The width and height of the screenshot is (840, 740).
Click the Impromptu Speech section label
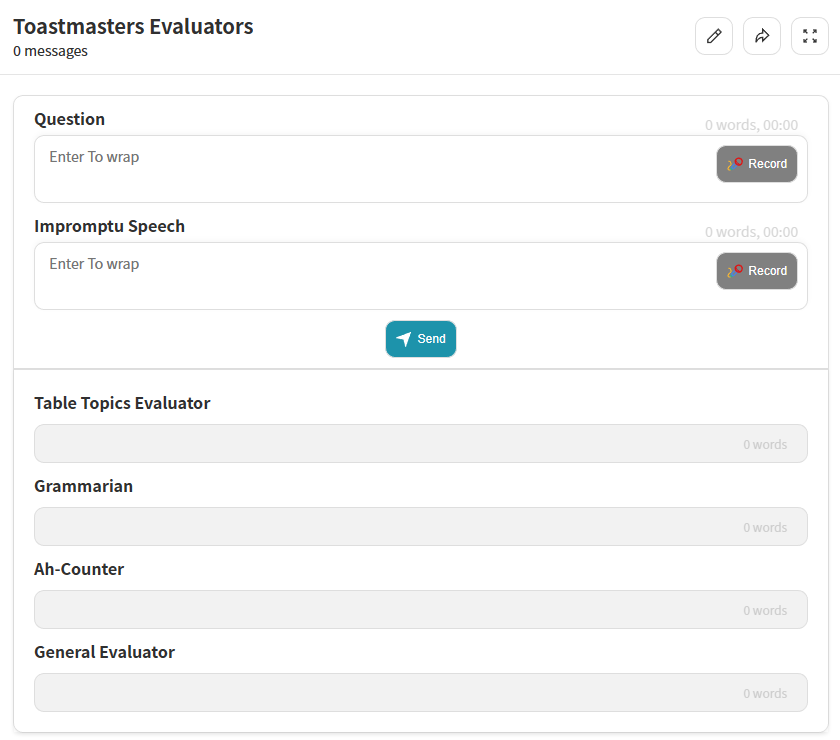(110, 226)
